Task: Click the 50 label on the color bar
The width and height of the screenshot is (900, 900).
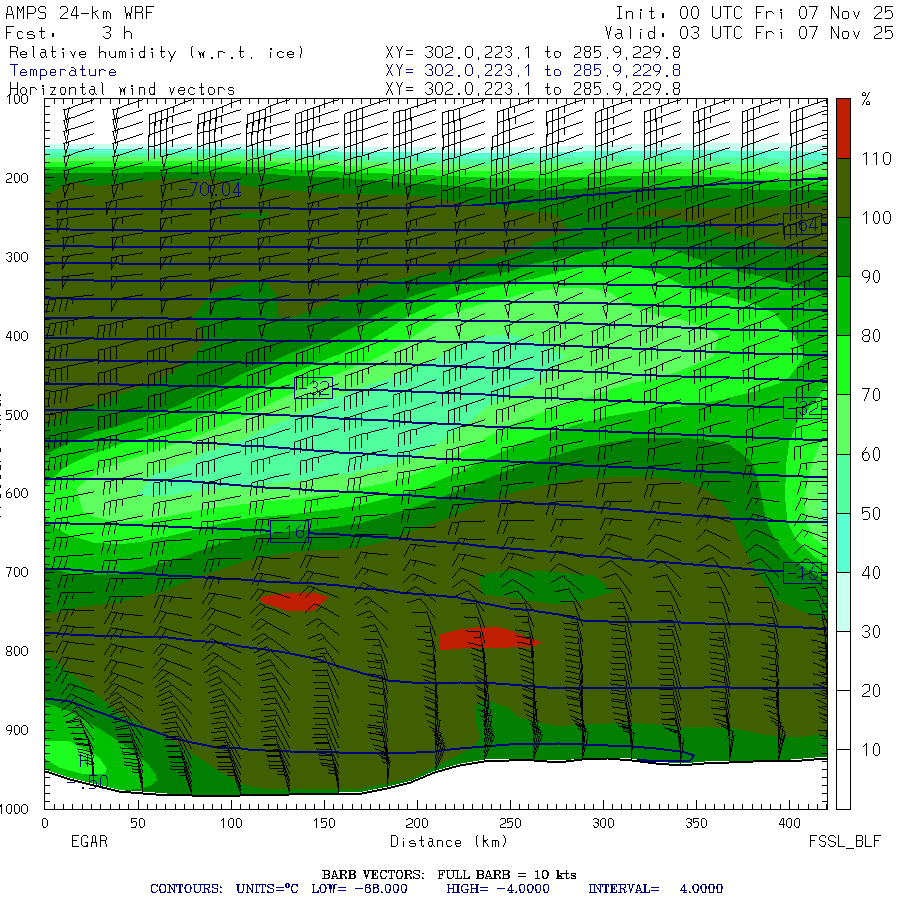Action: (871, 514)
